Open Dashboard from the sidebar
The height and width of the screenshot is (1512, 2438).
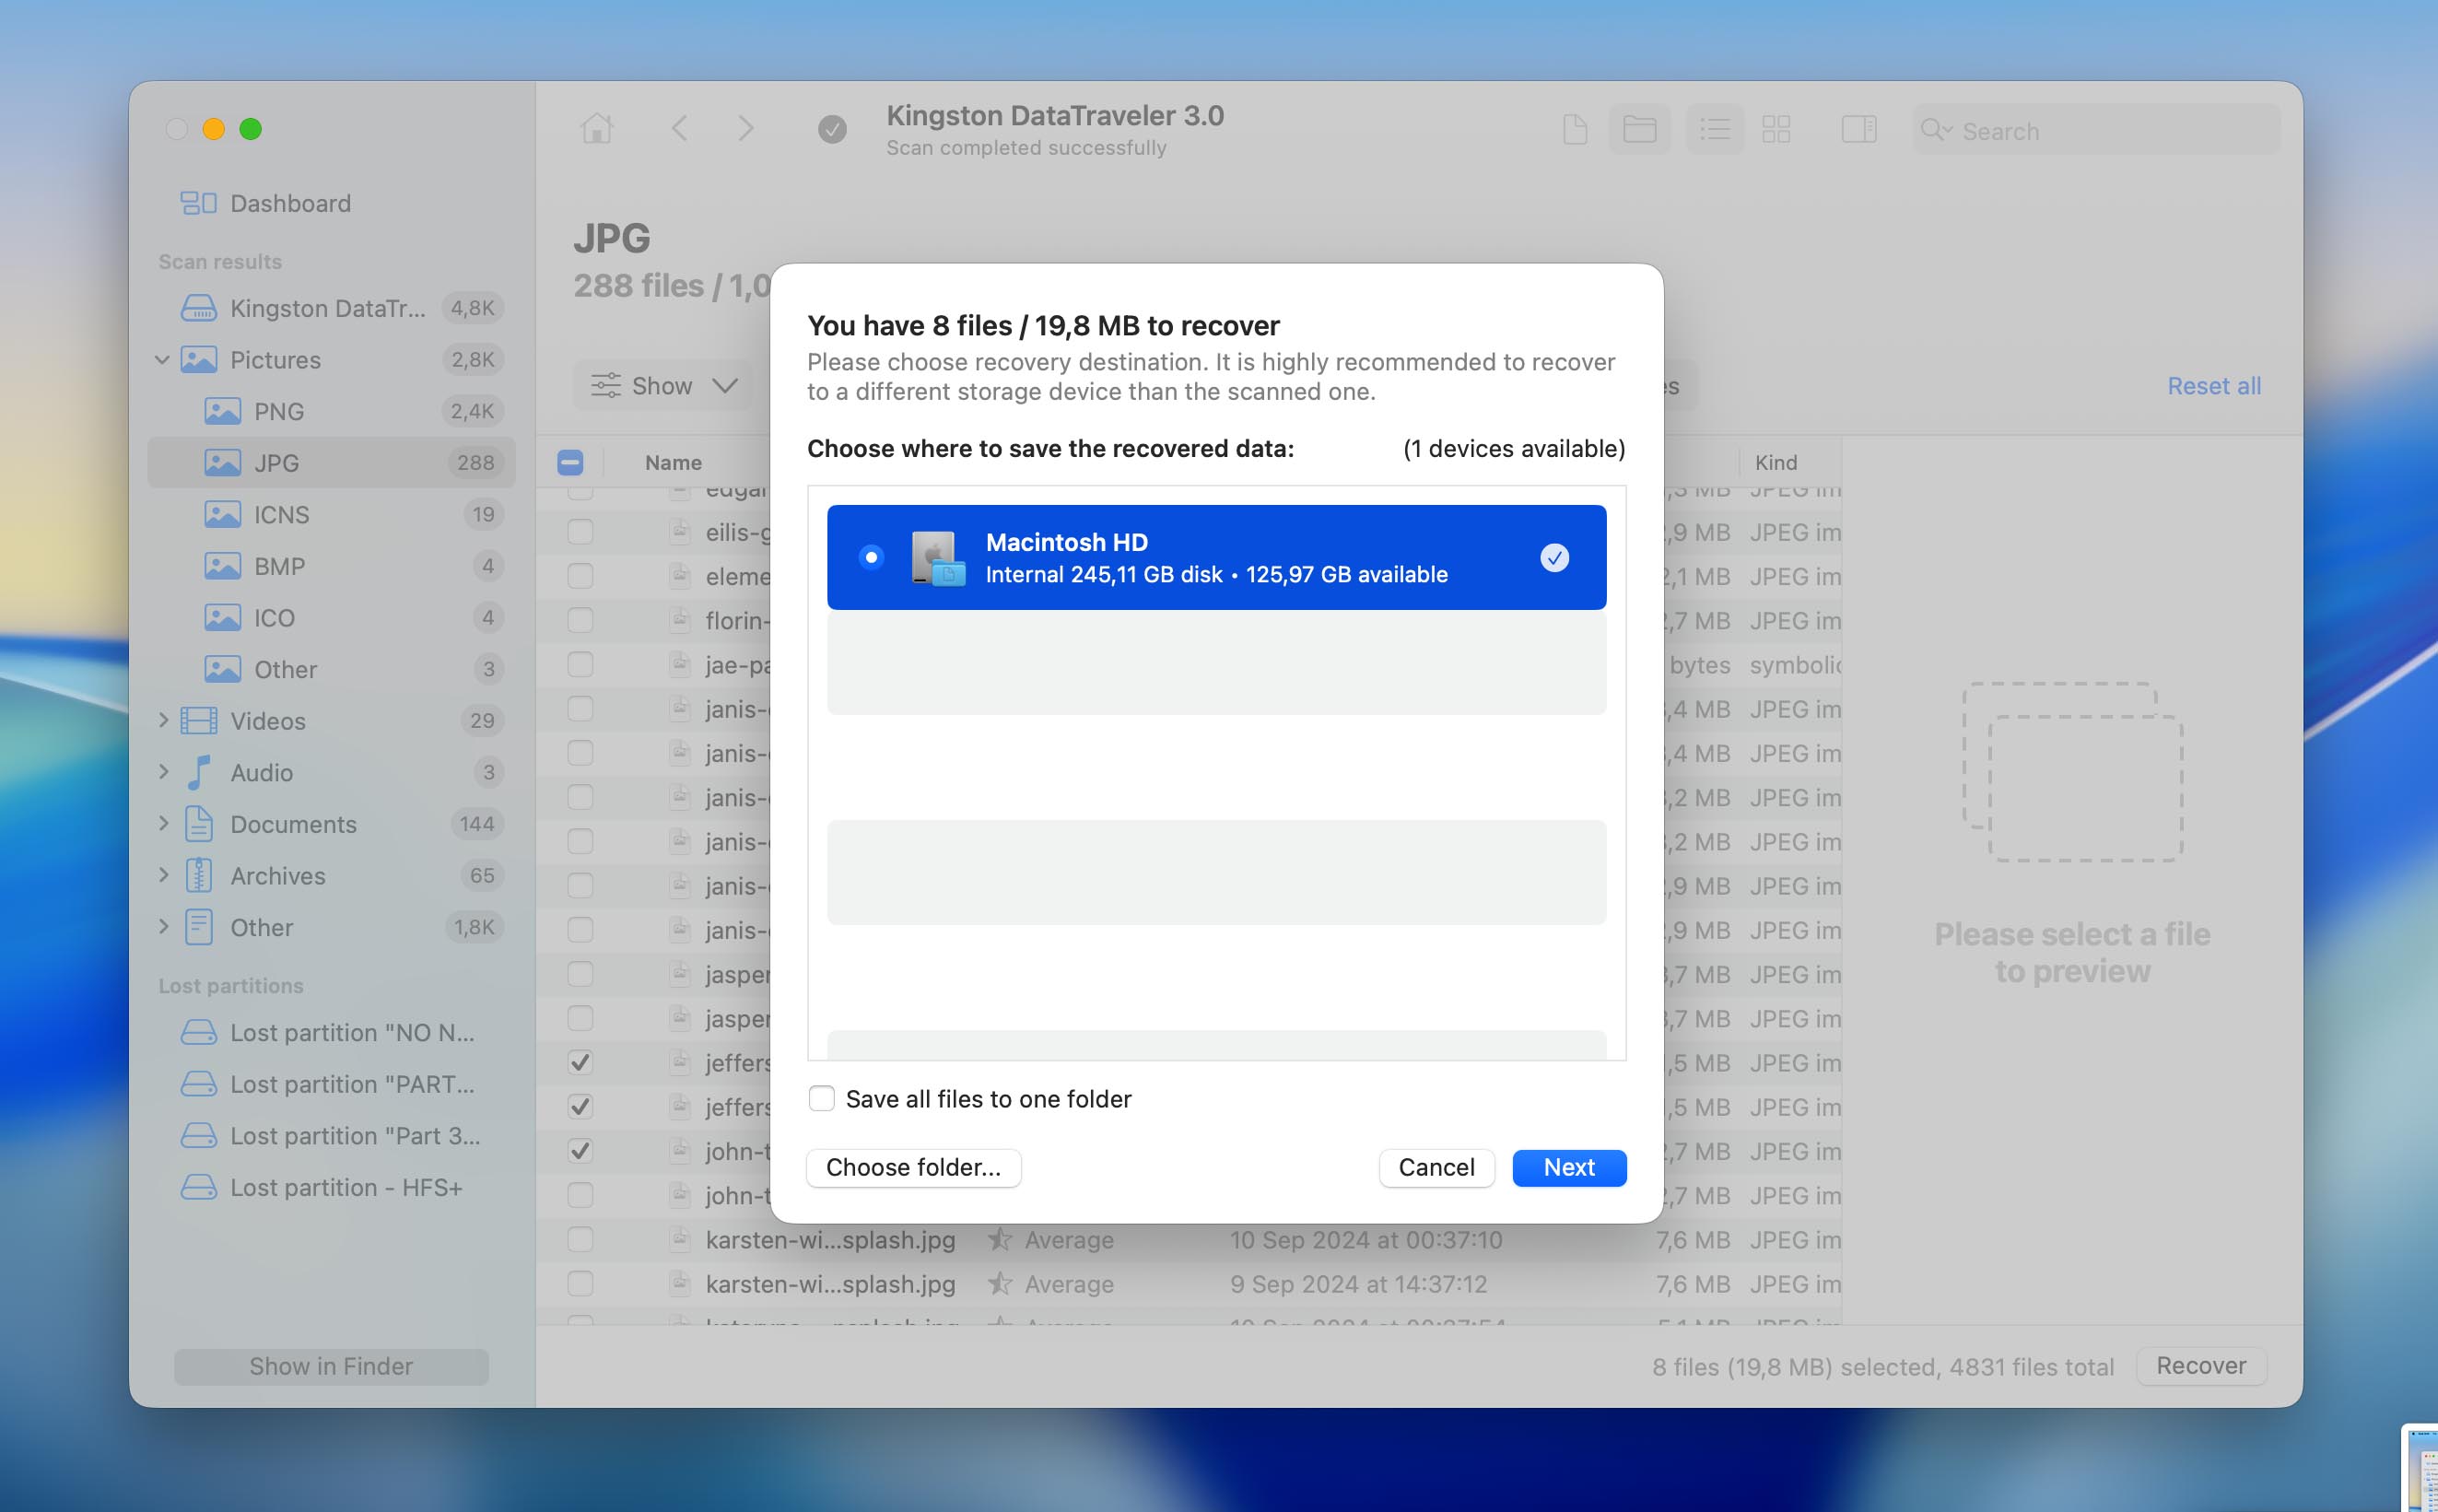(x=290, y=203)
